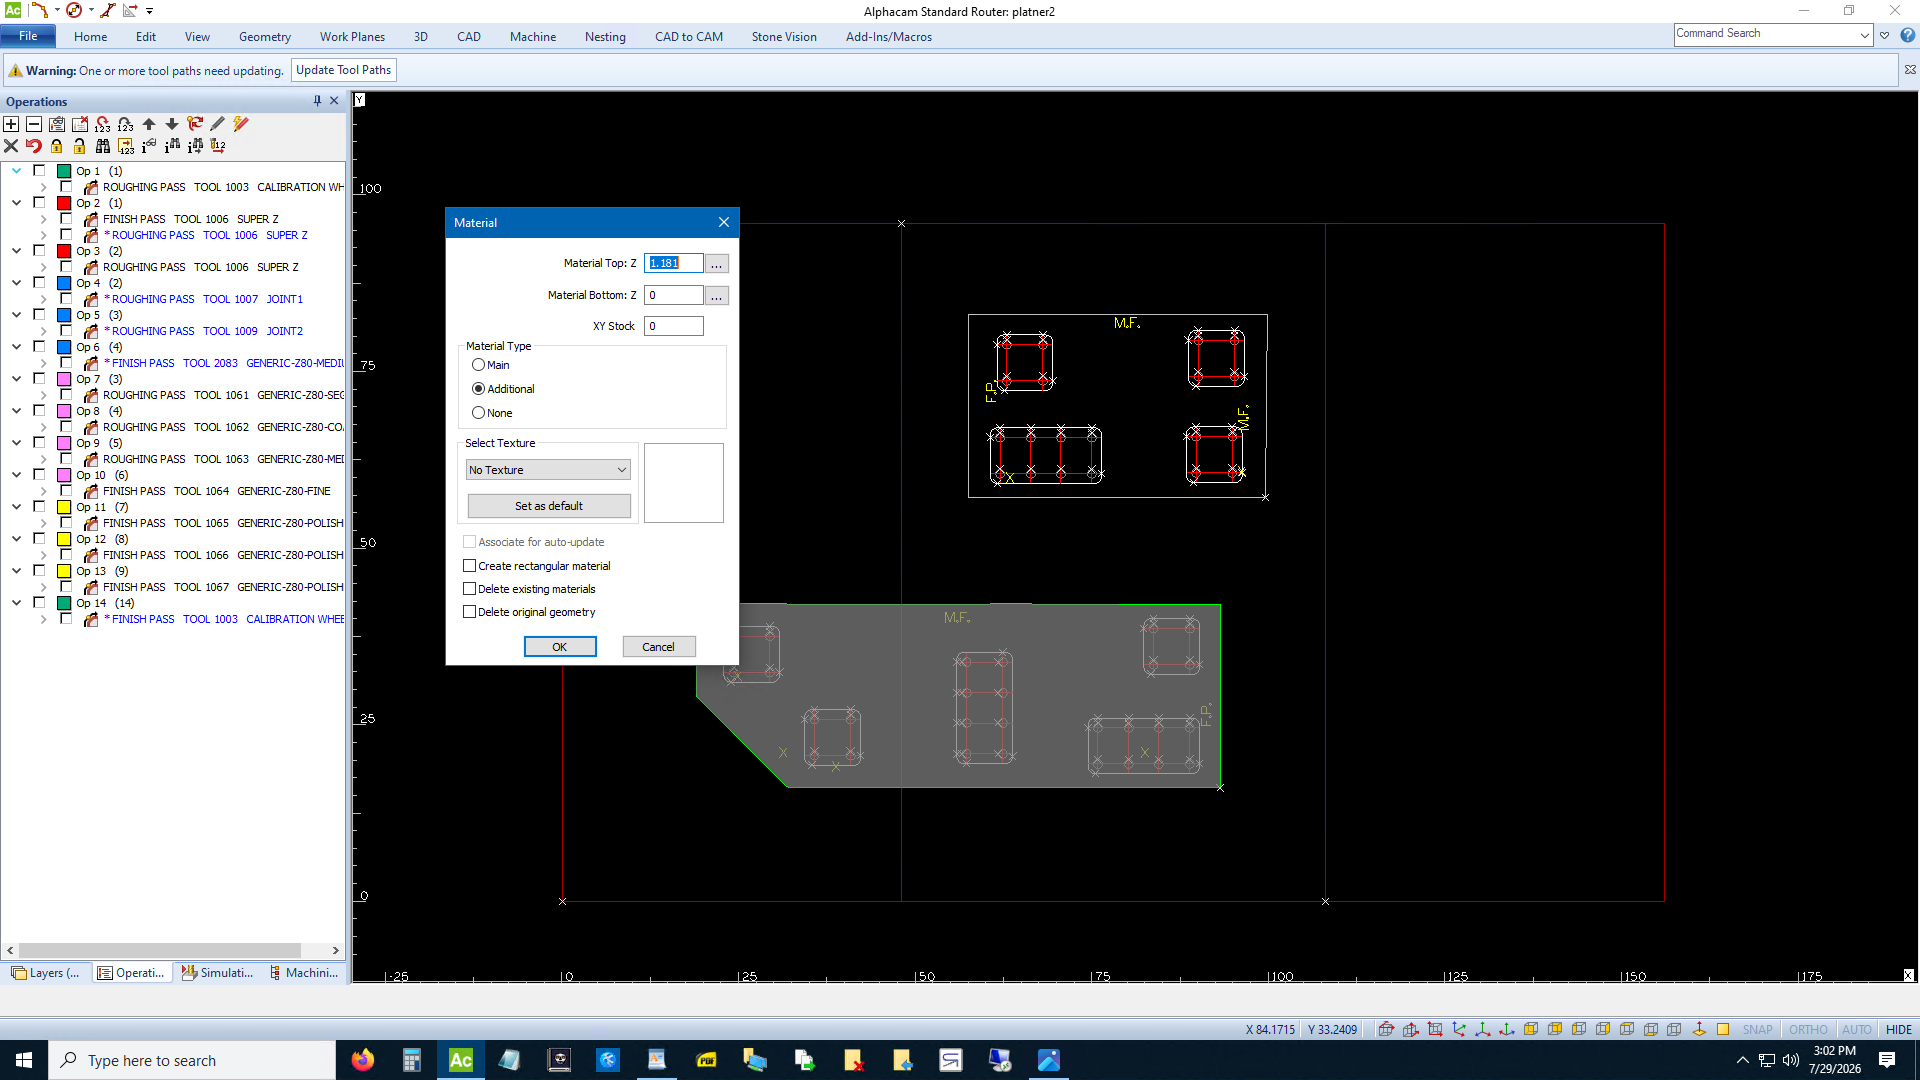Open the Machine ribbon tab
This screenshot has width=1920, height=1080.
point(533,37)
